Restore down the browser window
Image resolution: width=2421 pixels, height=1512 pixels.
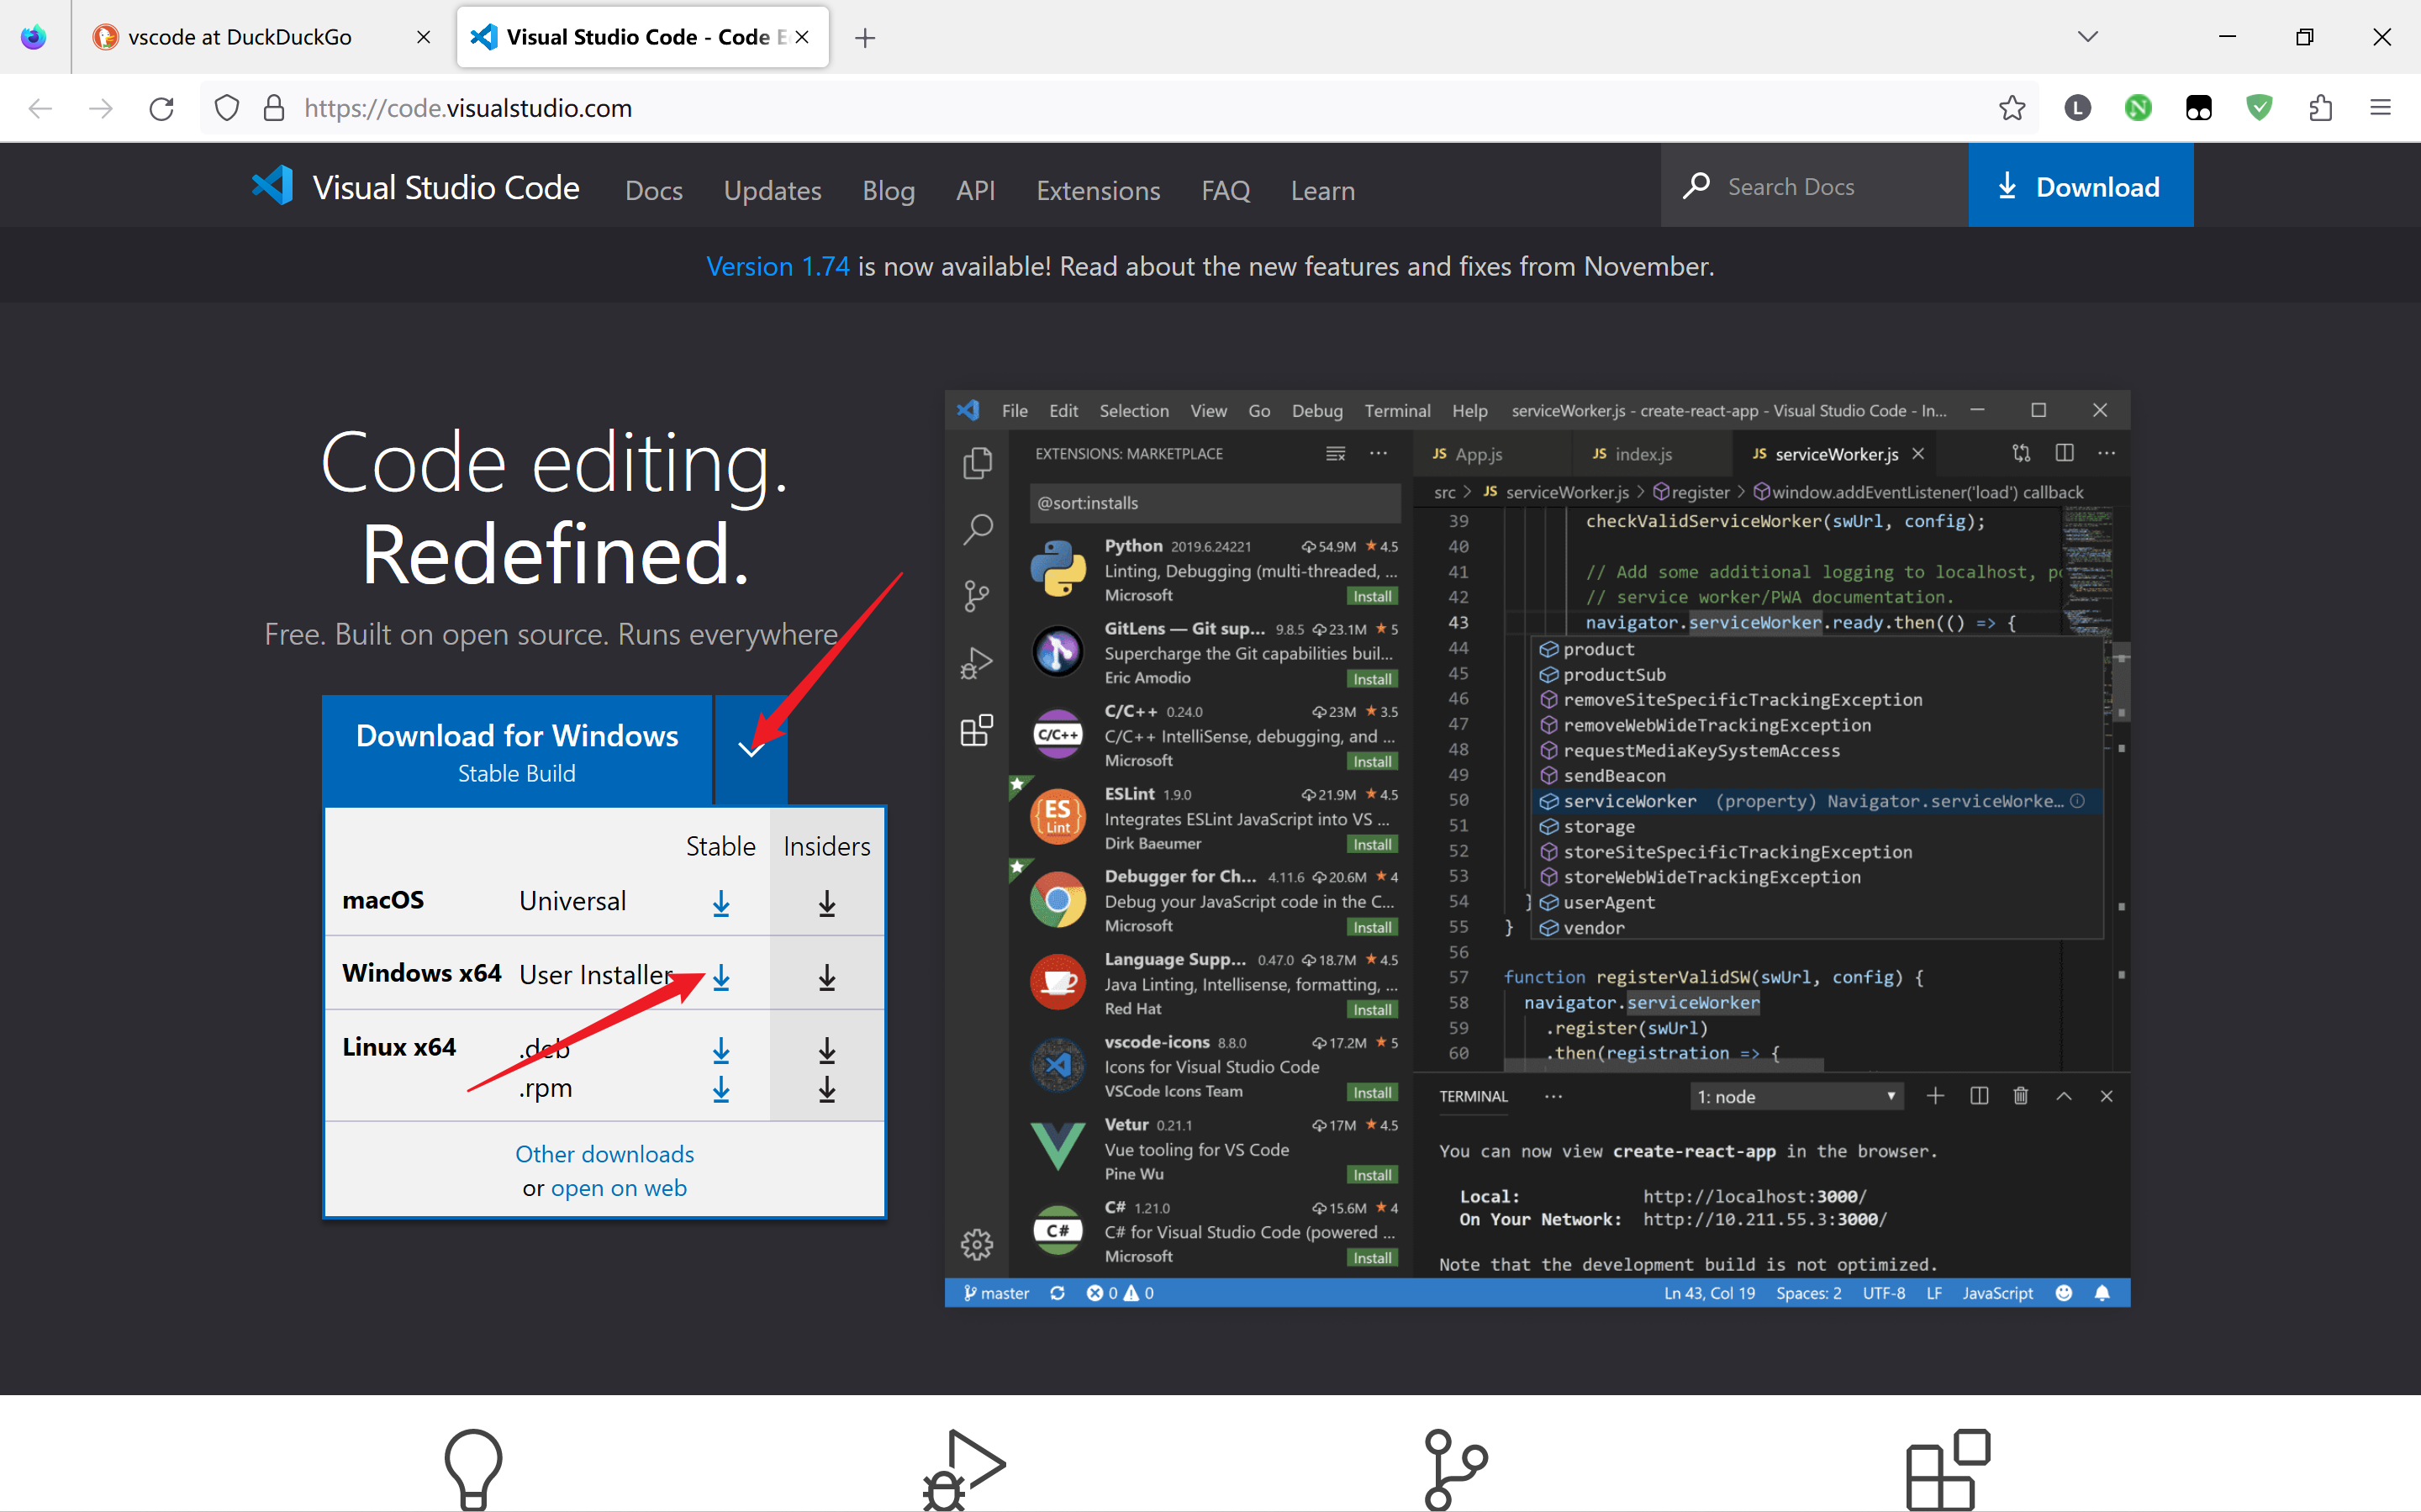click(x=2304, y=37)
